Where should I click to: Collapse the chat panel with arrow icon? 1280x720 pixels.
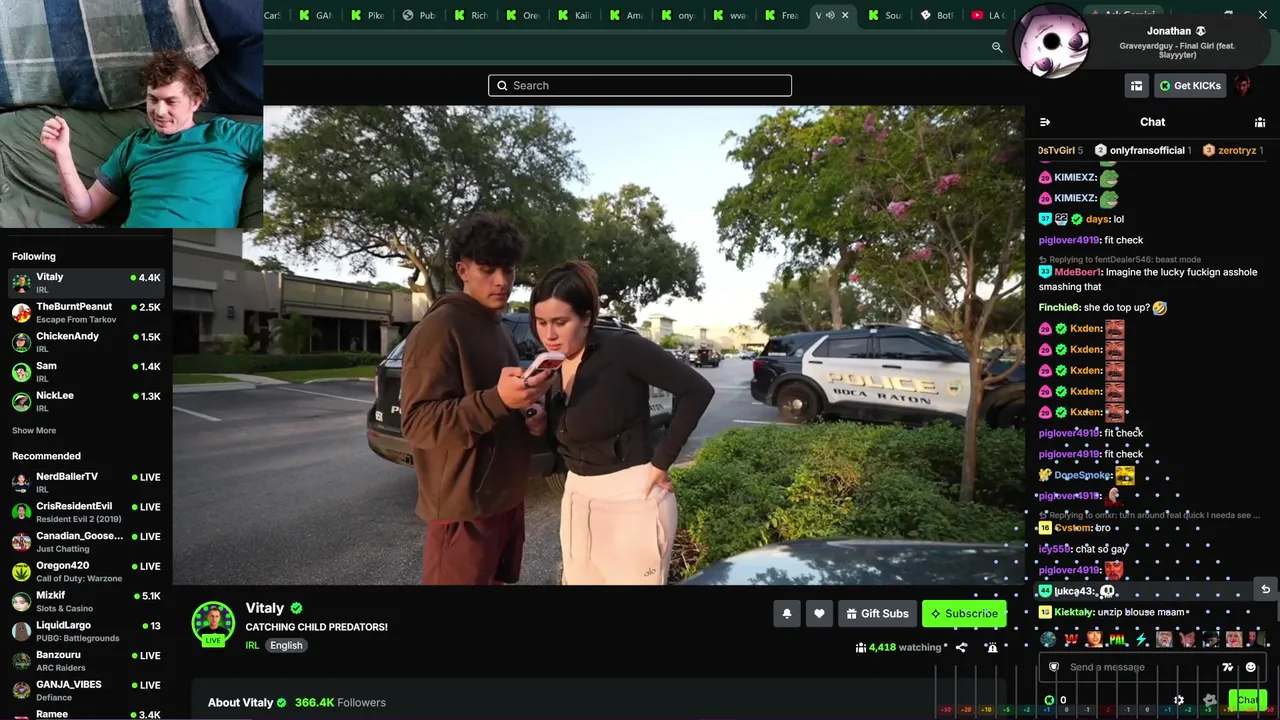[x=1045, y=122]
